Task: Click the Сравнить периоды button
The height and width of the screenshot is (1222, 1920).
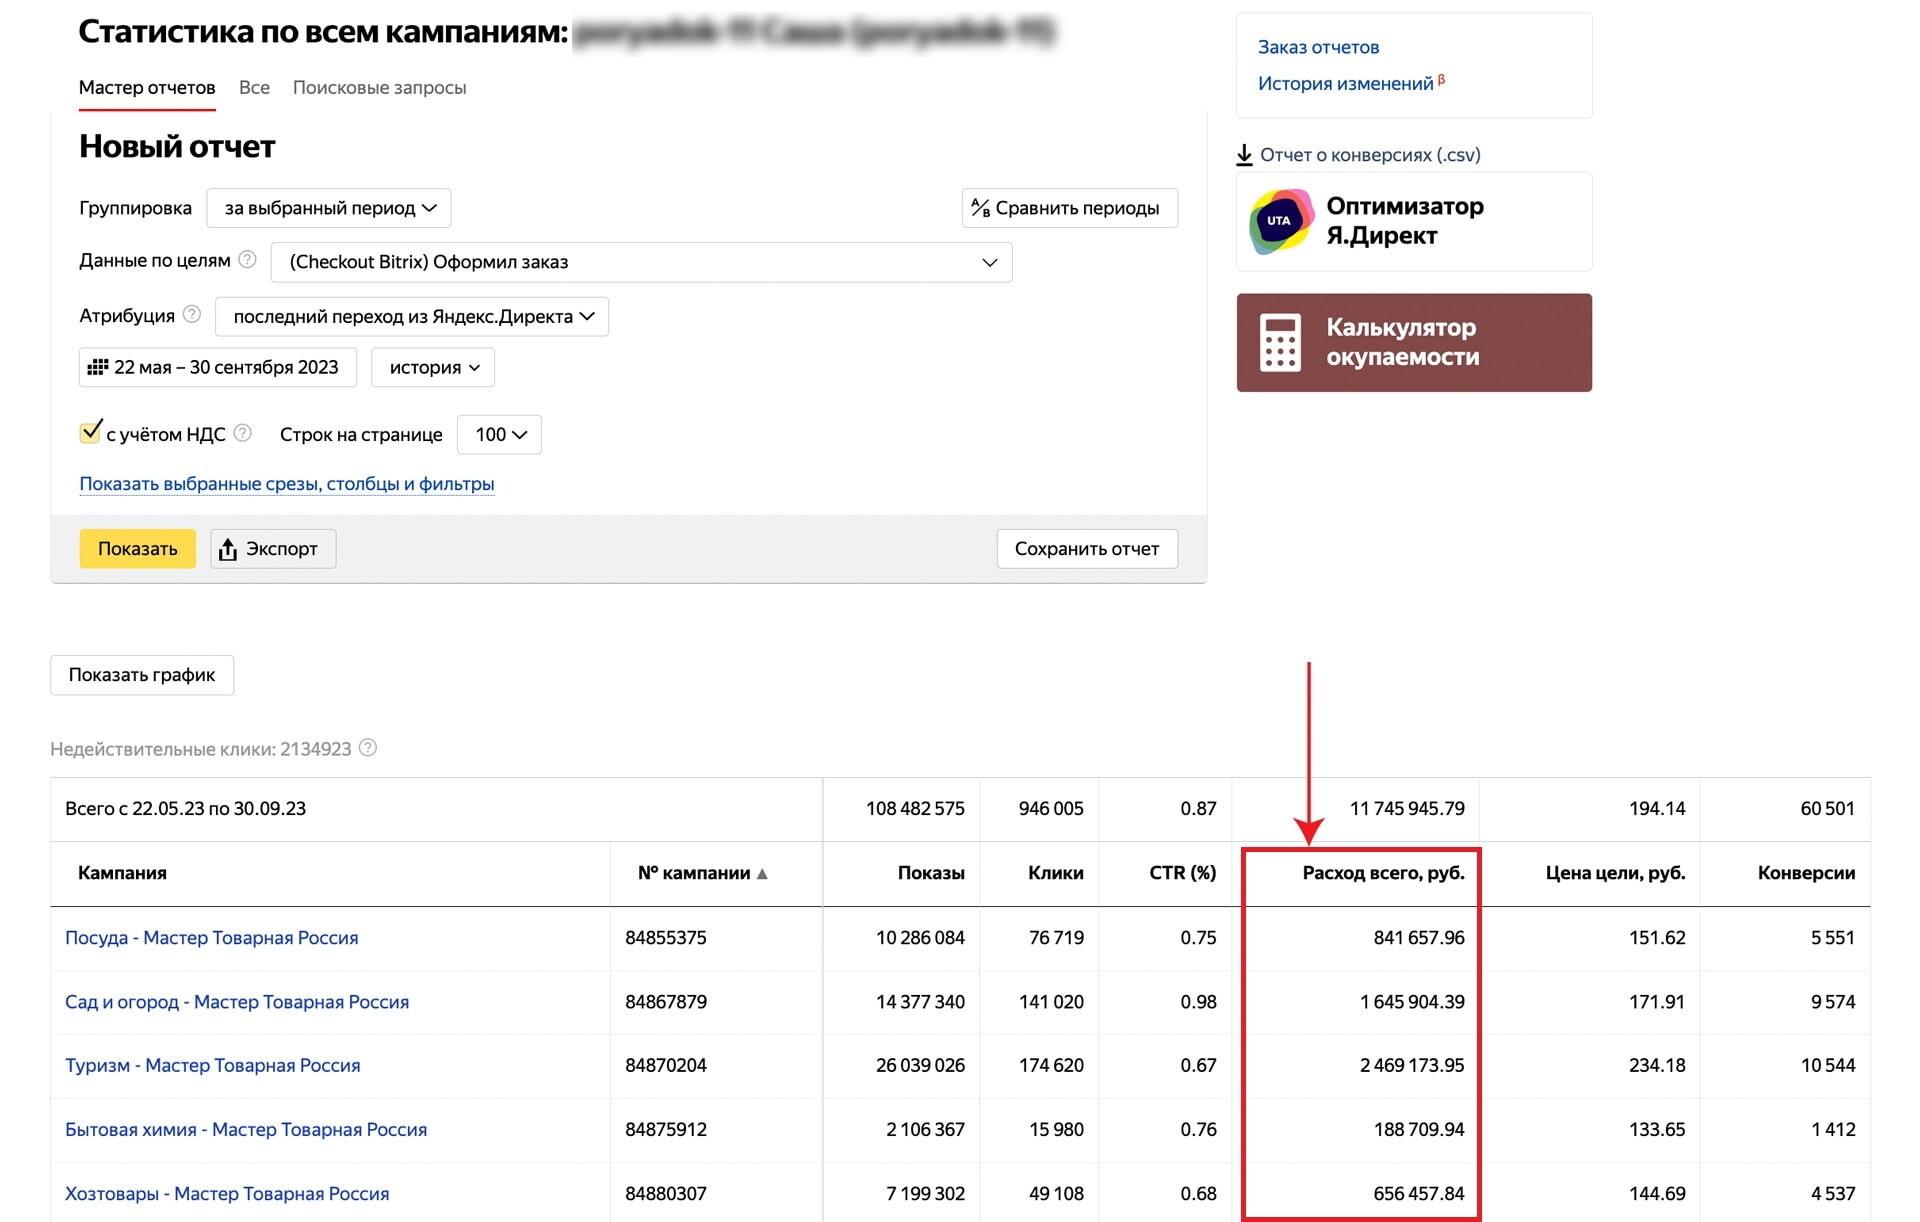Action: pyautogui.click(x=1070, y=208)
